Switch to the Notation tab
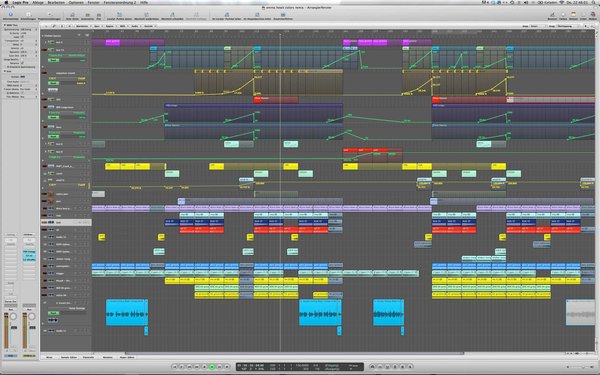This screenshot has height=375, width=600. point(108,357)
